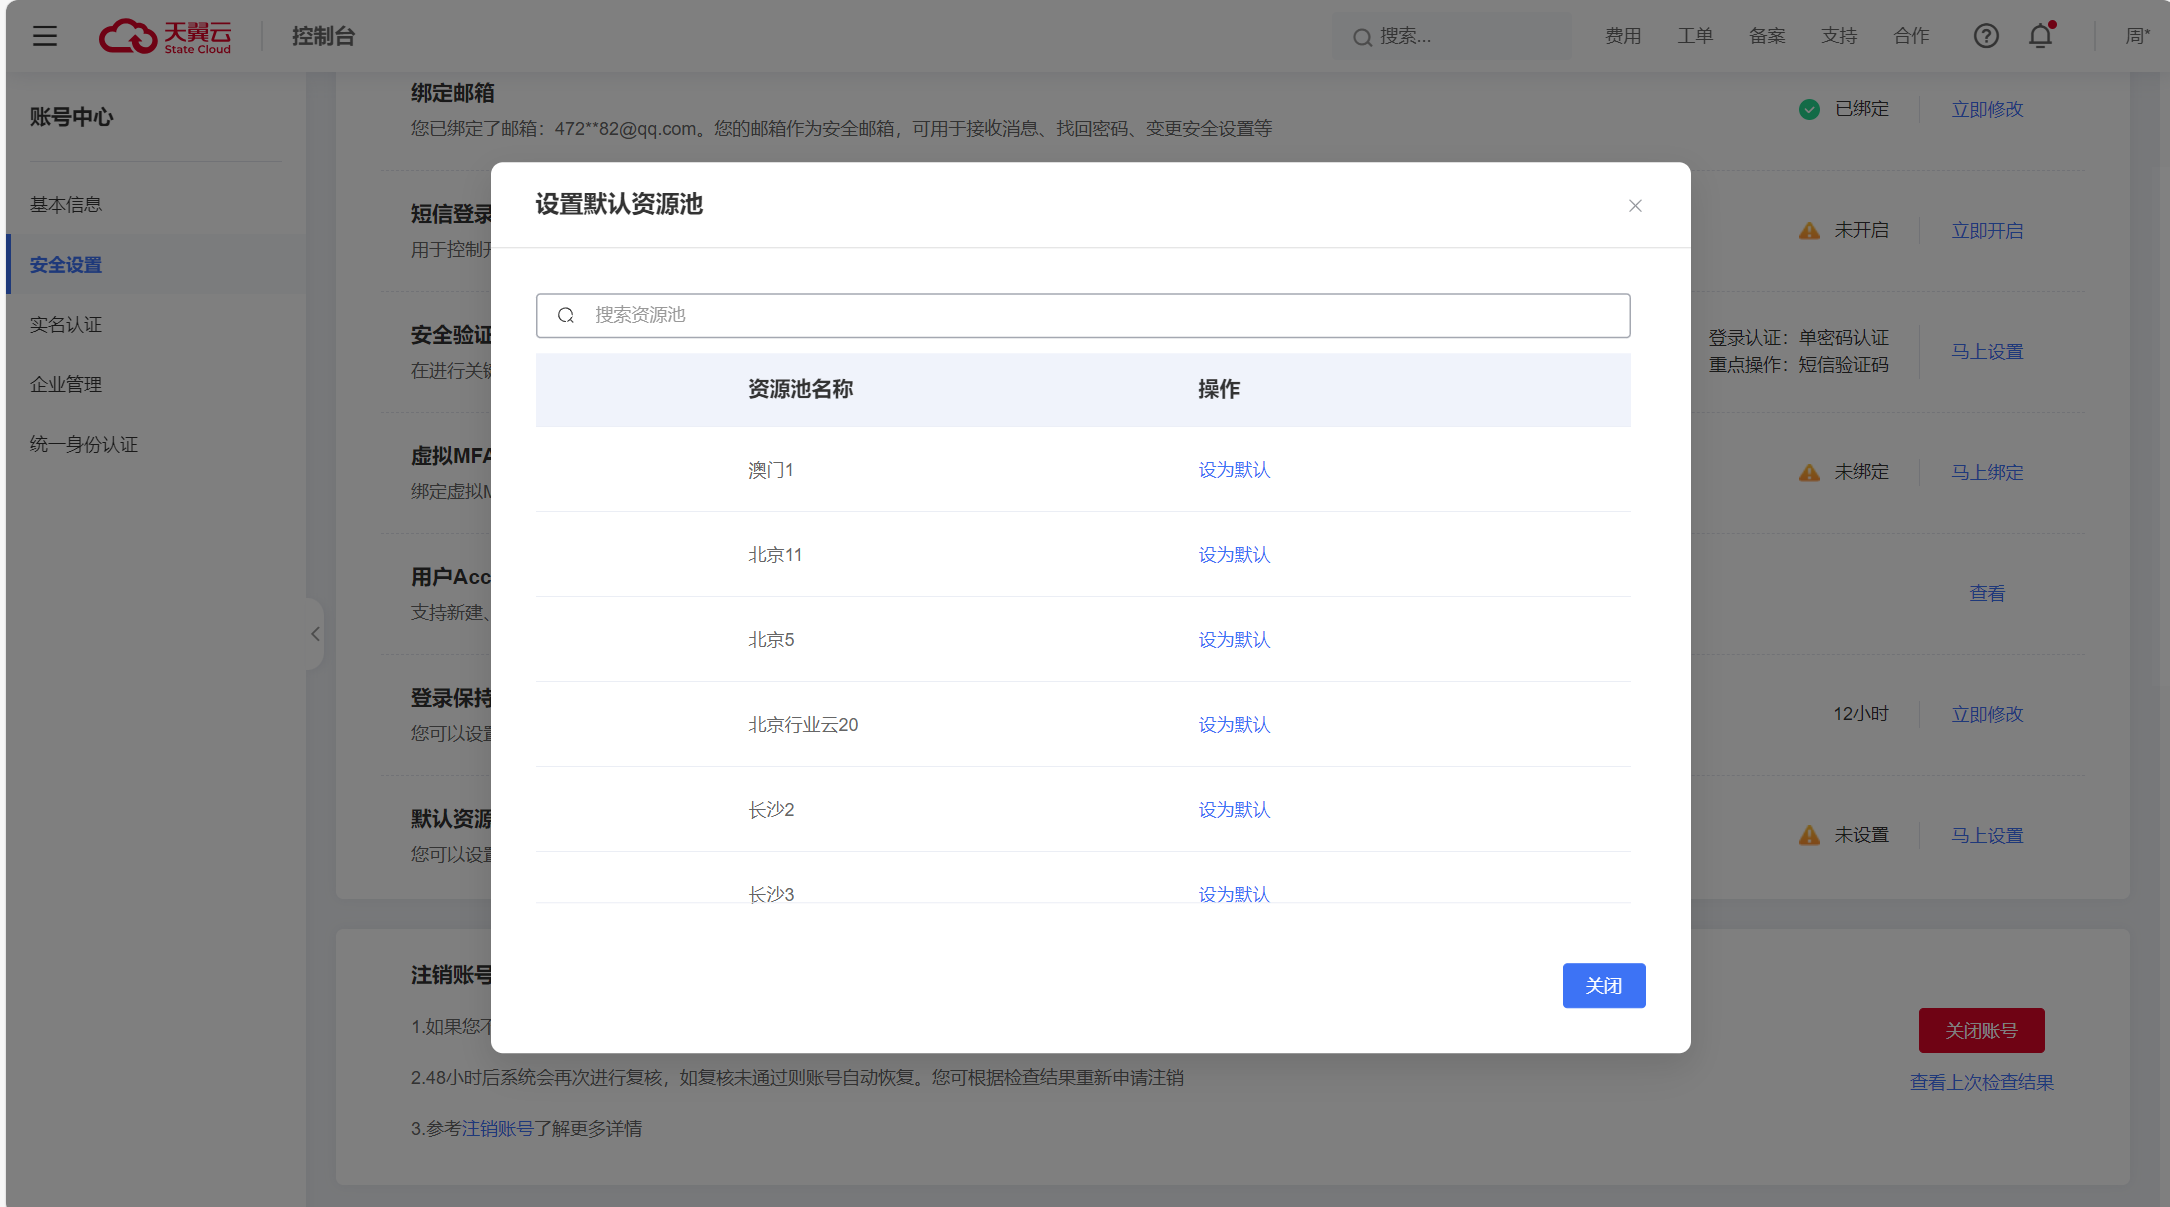Open the user account 周* menu
Image resolution: width=2170 pixels, height=1207 pixels.
(2138, 36)
